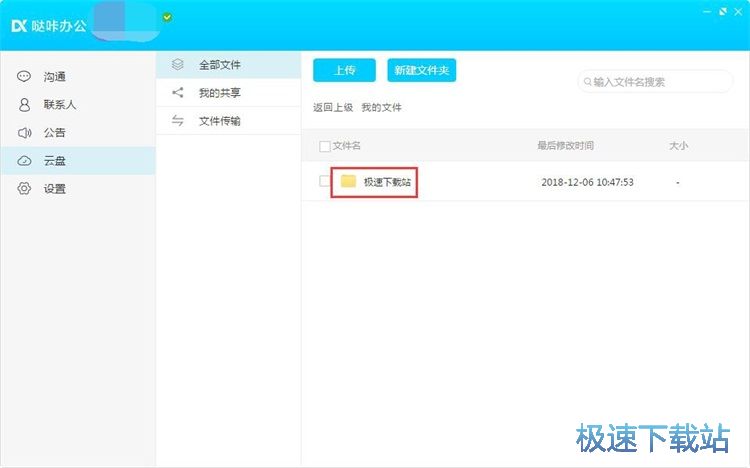Check the 极速下载站 folder row checkbox
750x468 pixels.
click(325, 181)
